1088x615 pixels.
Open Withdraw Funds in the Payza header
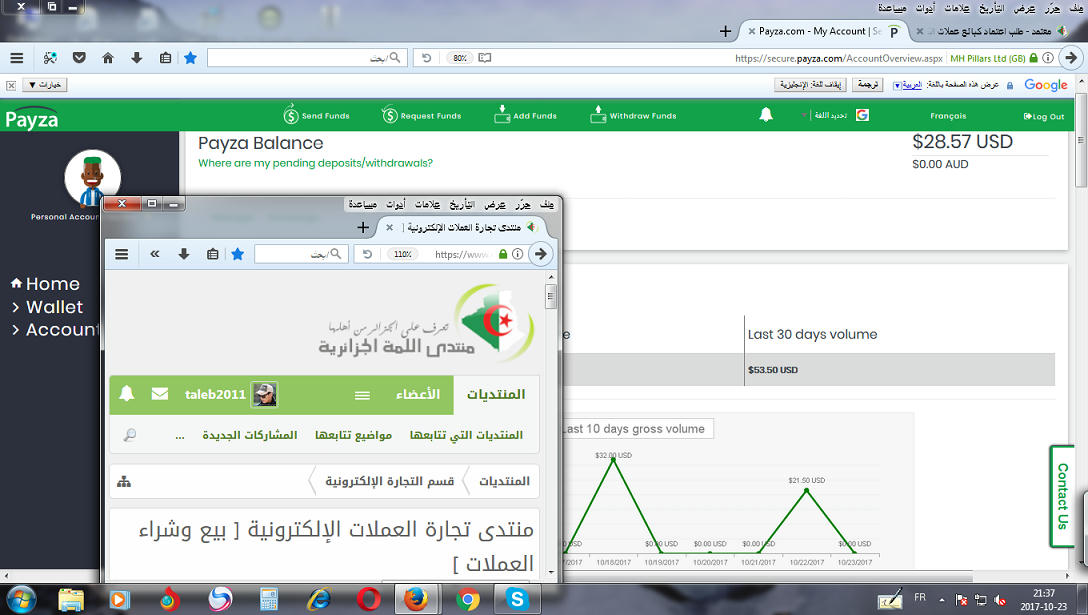pos(633,116)
